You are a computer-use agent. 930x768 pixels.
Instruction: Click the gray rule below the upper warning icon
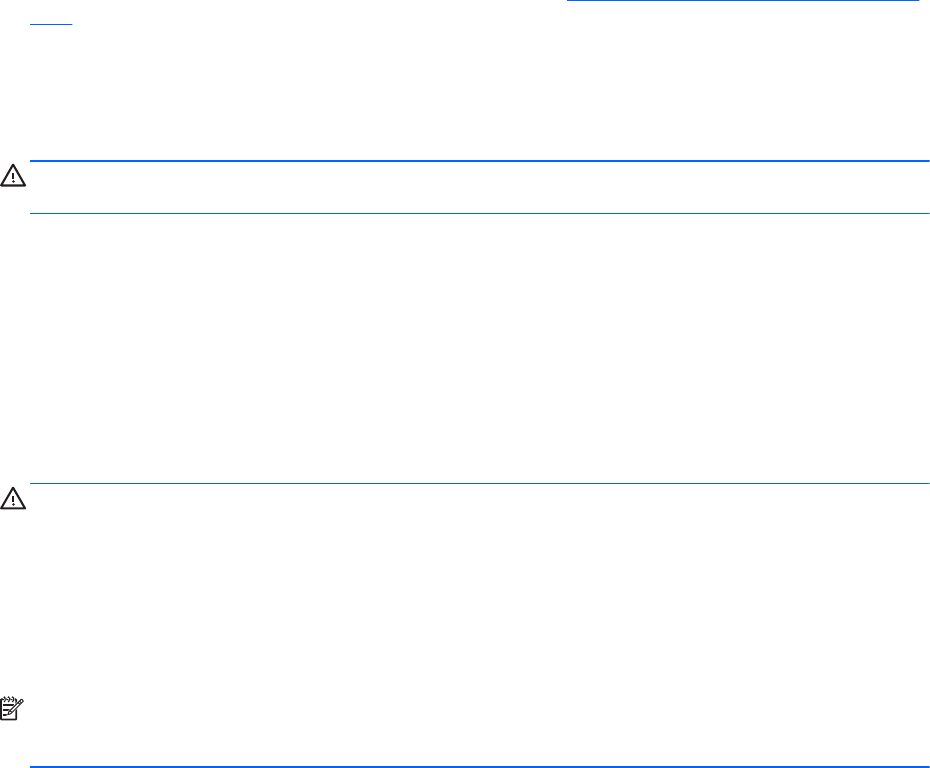(480, 213)
